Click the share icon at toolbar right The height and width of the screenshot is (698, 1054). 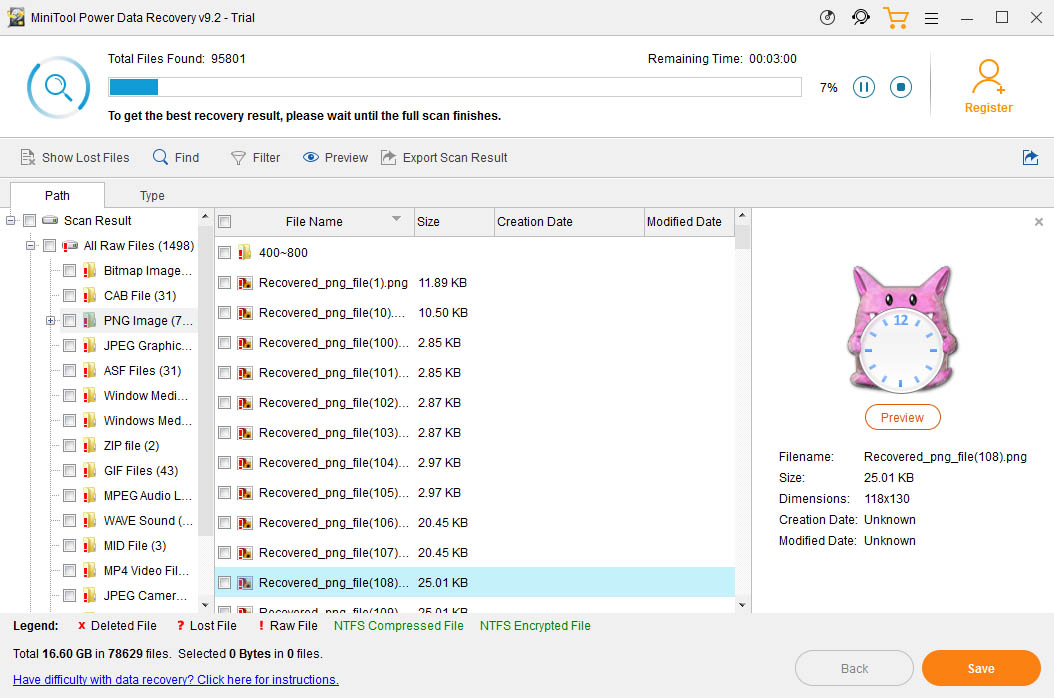pos(1030,157)
